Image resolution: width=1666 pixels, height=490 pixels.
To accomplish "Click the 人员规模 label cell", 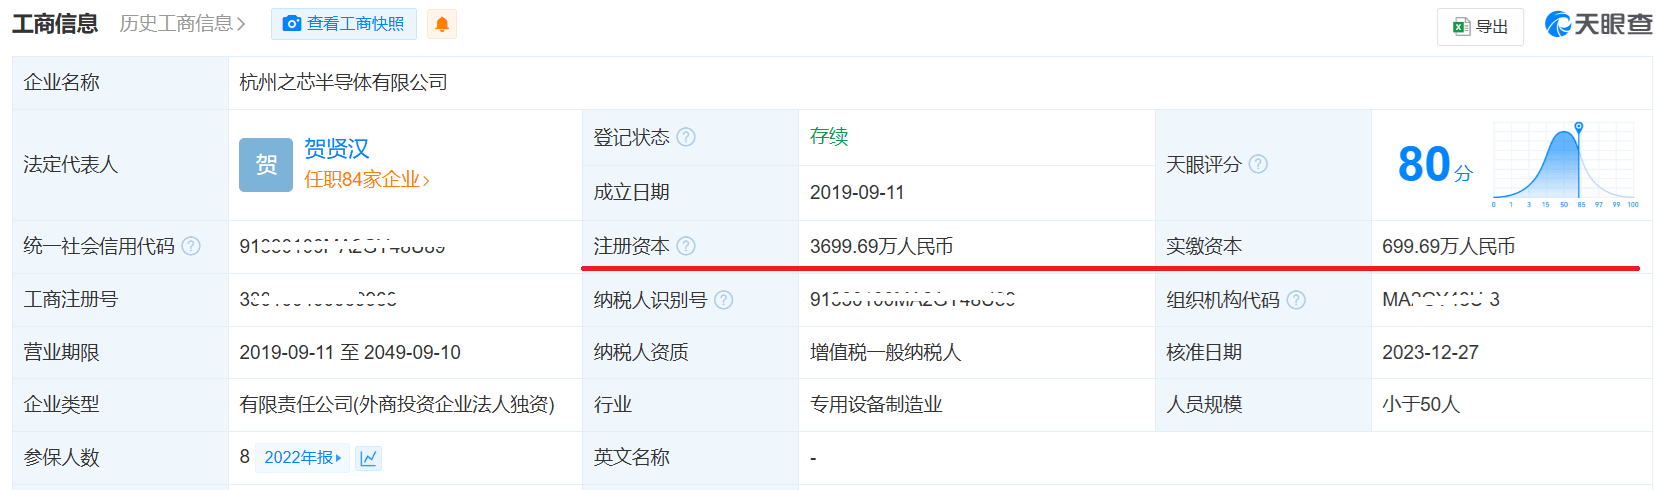I will [x=1263, y=405].
